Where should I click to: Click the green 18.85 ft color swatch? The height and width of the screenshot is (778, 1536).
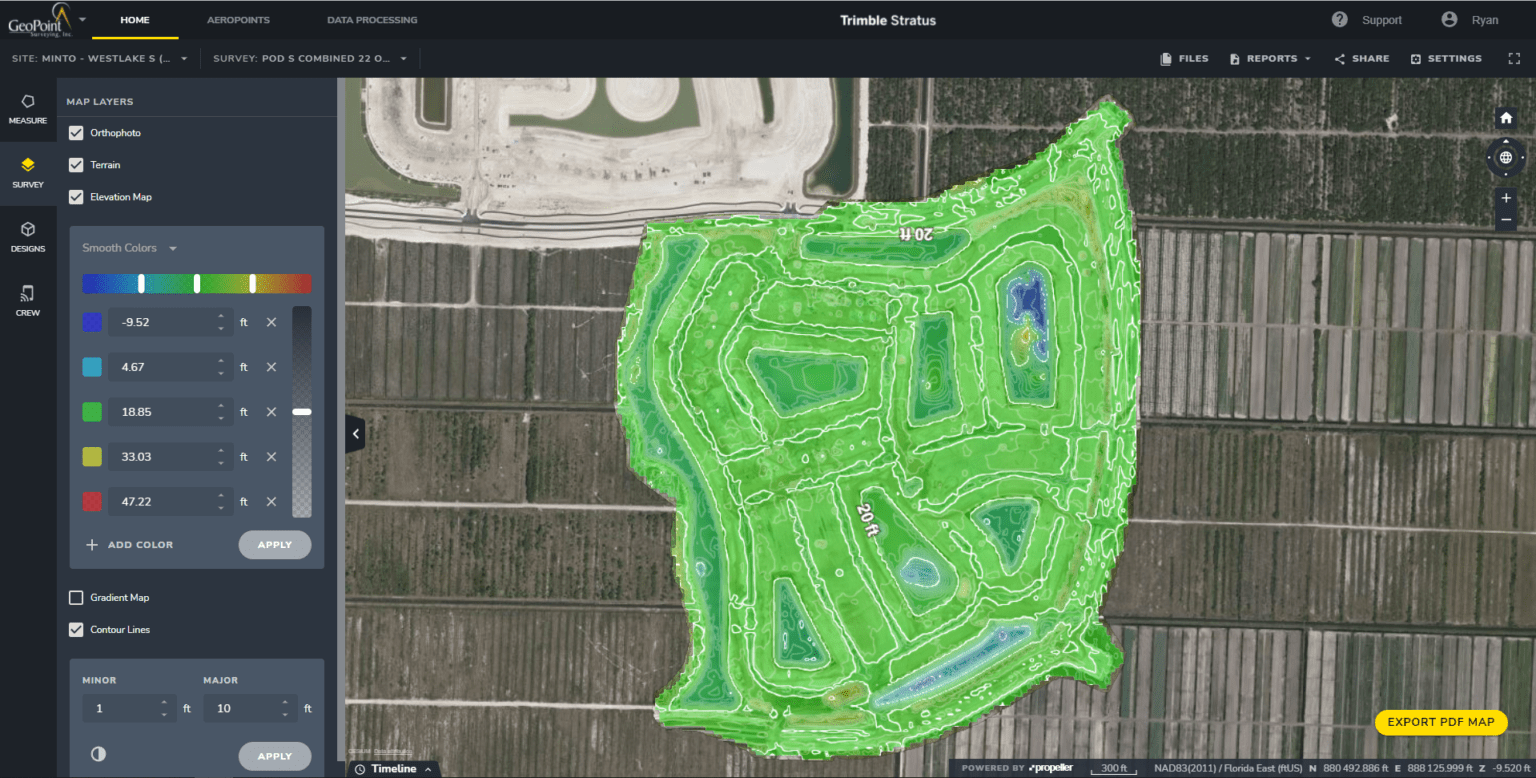pyautogui.click(x=92, y=412)
